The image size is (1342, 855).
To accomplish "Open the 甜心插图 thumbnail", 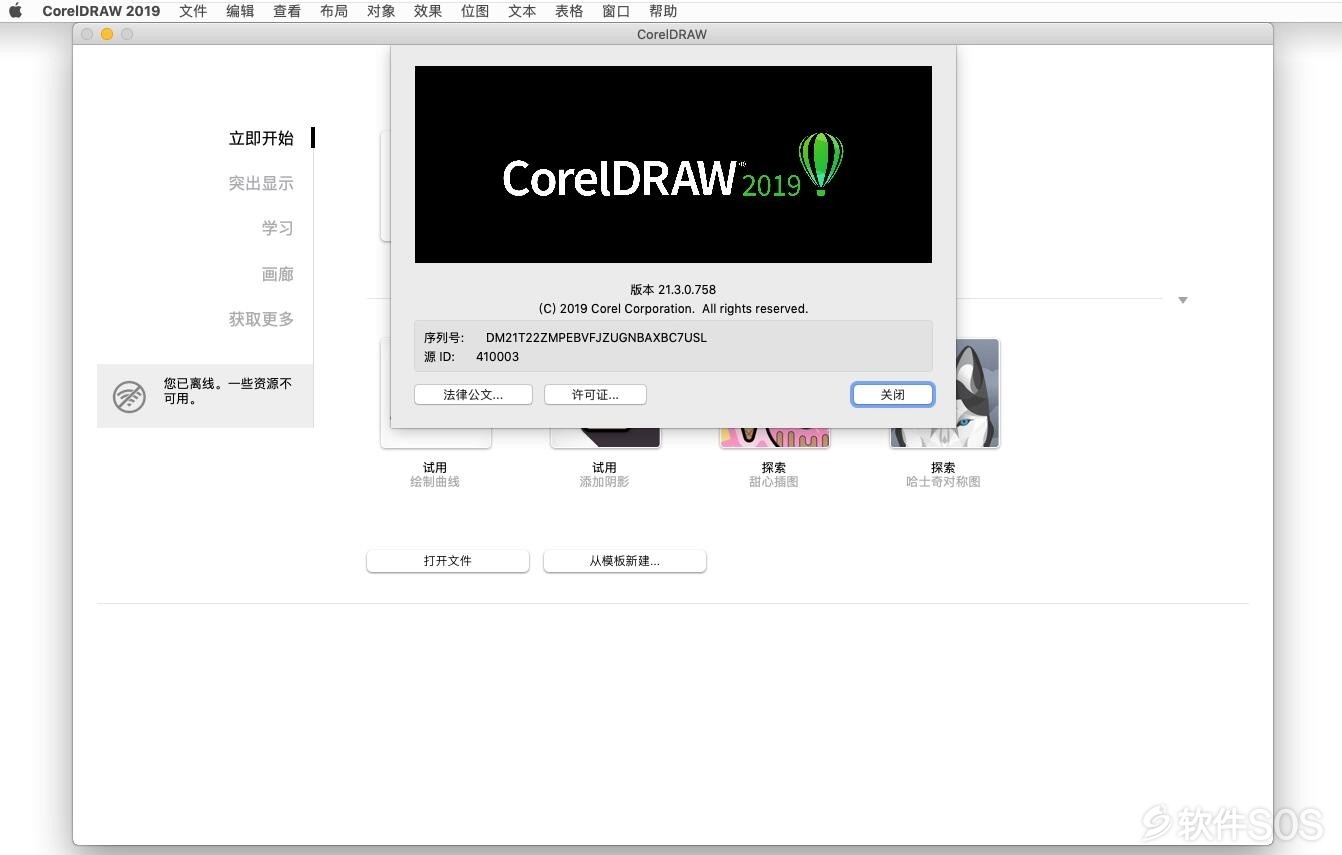I will coord(775,436).
